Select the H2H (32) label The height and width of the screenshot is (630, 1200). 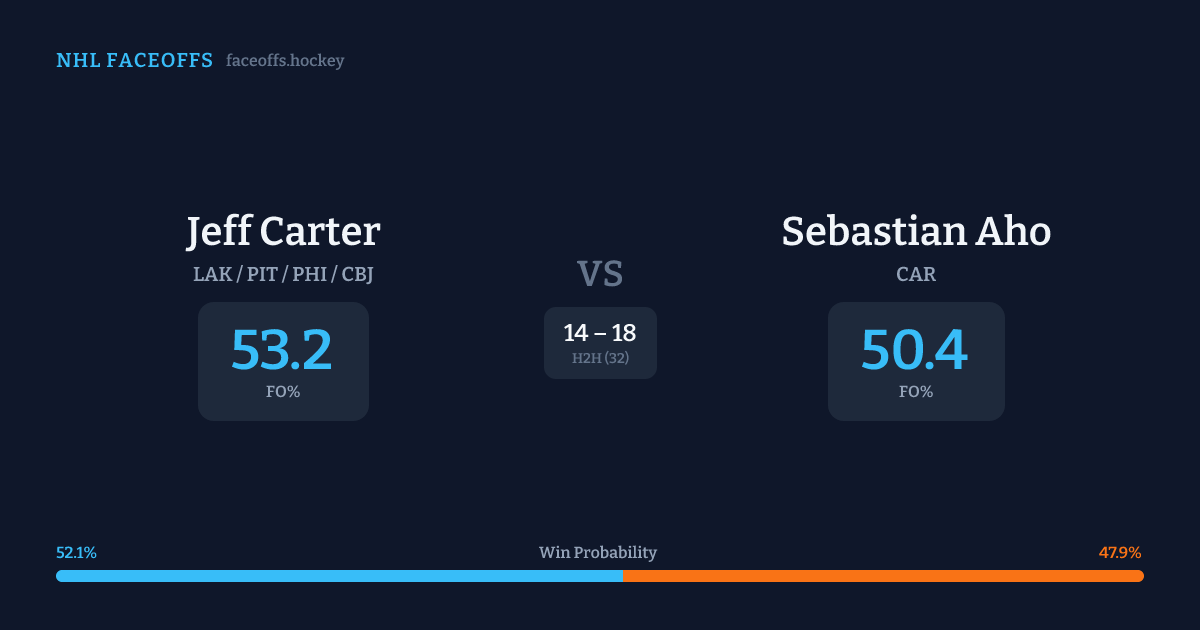coord(600,358)
